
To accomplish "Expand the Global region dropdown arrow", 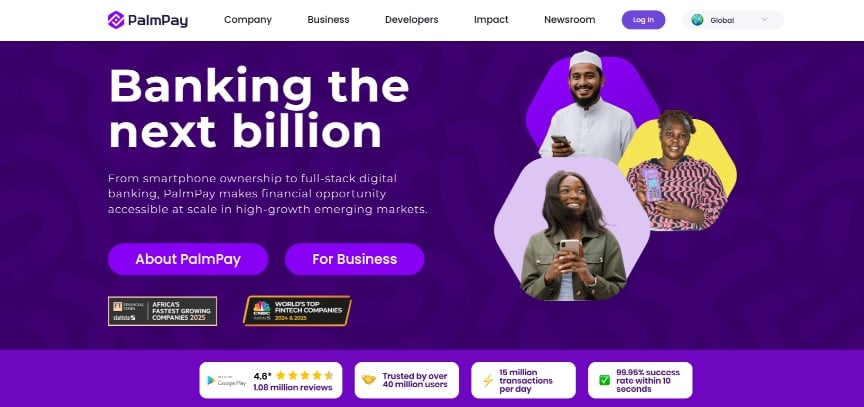I will [x=764, y=20].
